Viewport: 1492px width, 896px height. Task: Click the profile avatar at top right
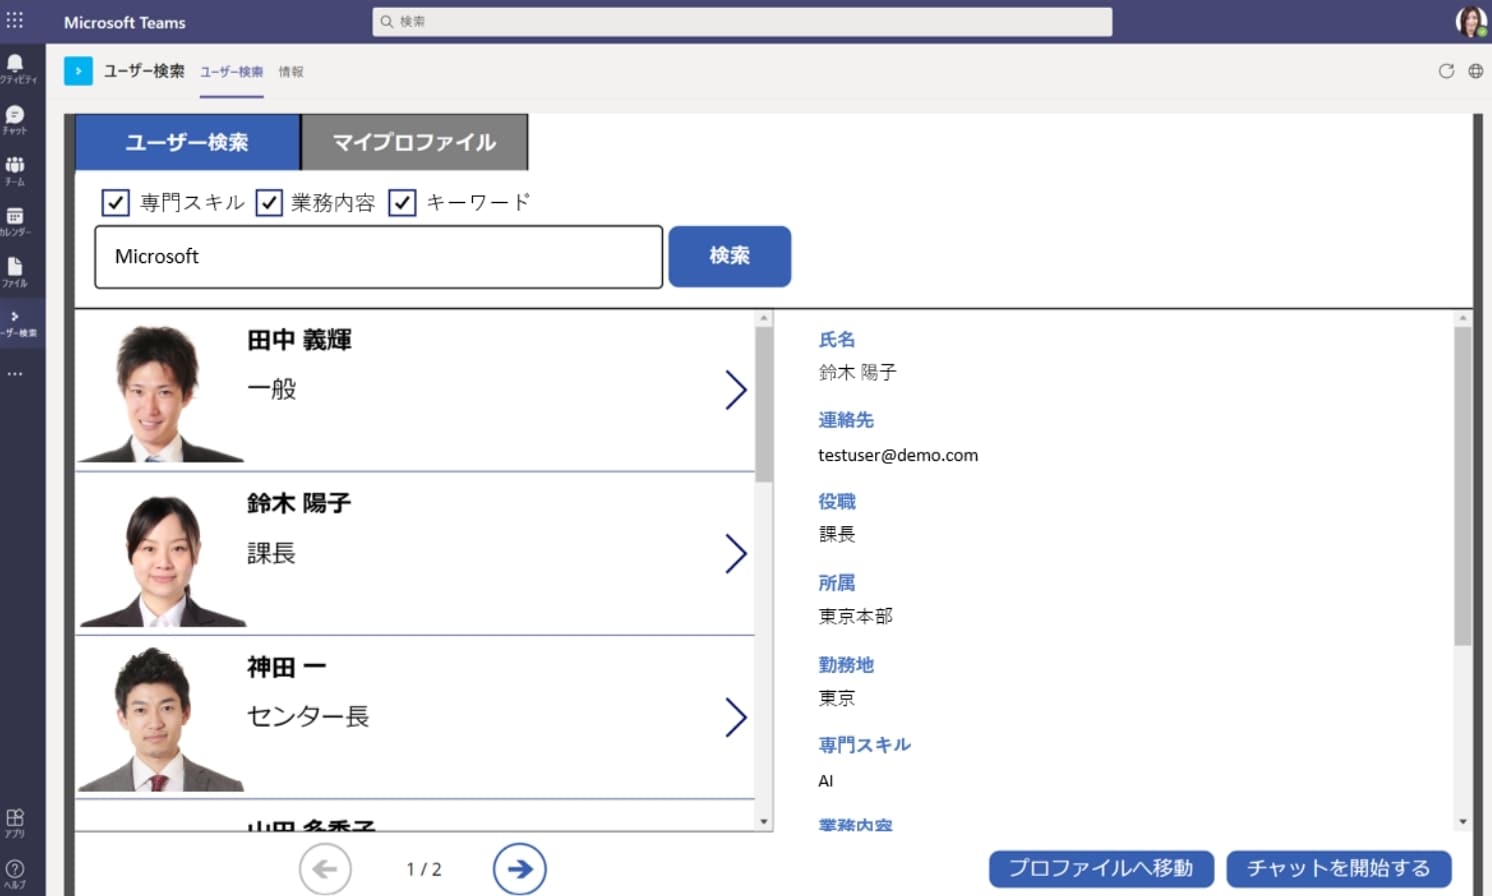[1471, 21]
